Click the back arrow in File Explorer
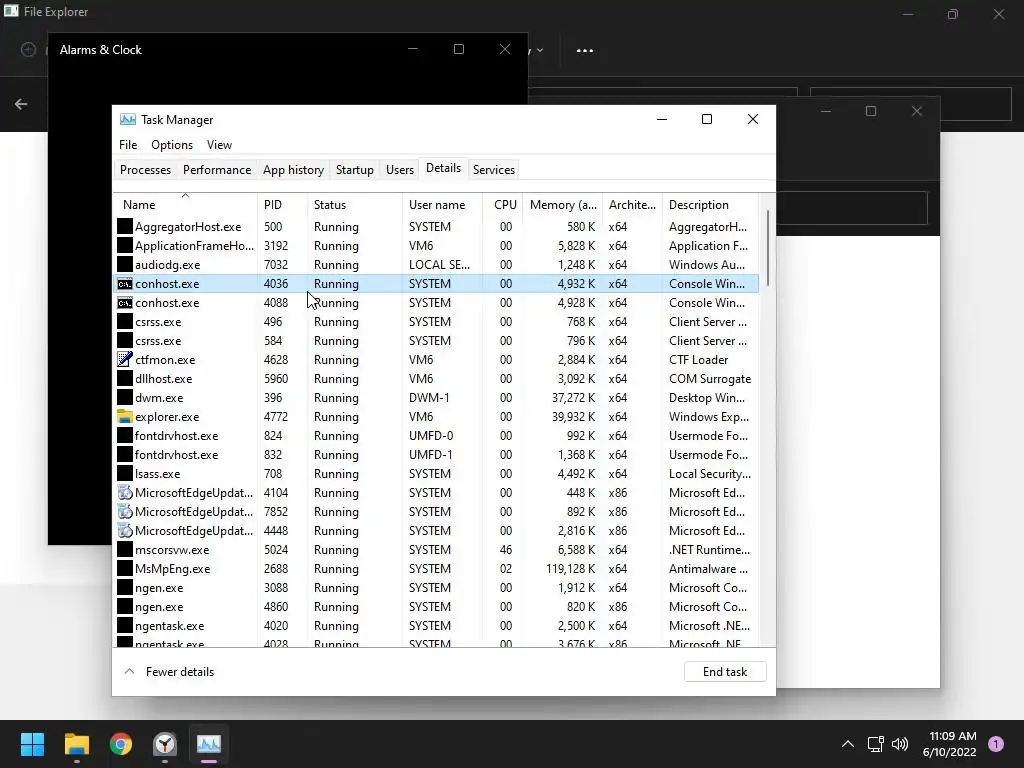Viewport: 1024px width, 768px height. click(x=21, y=104)
